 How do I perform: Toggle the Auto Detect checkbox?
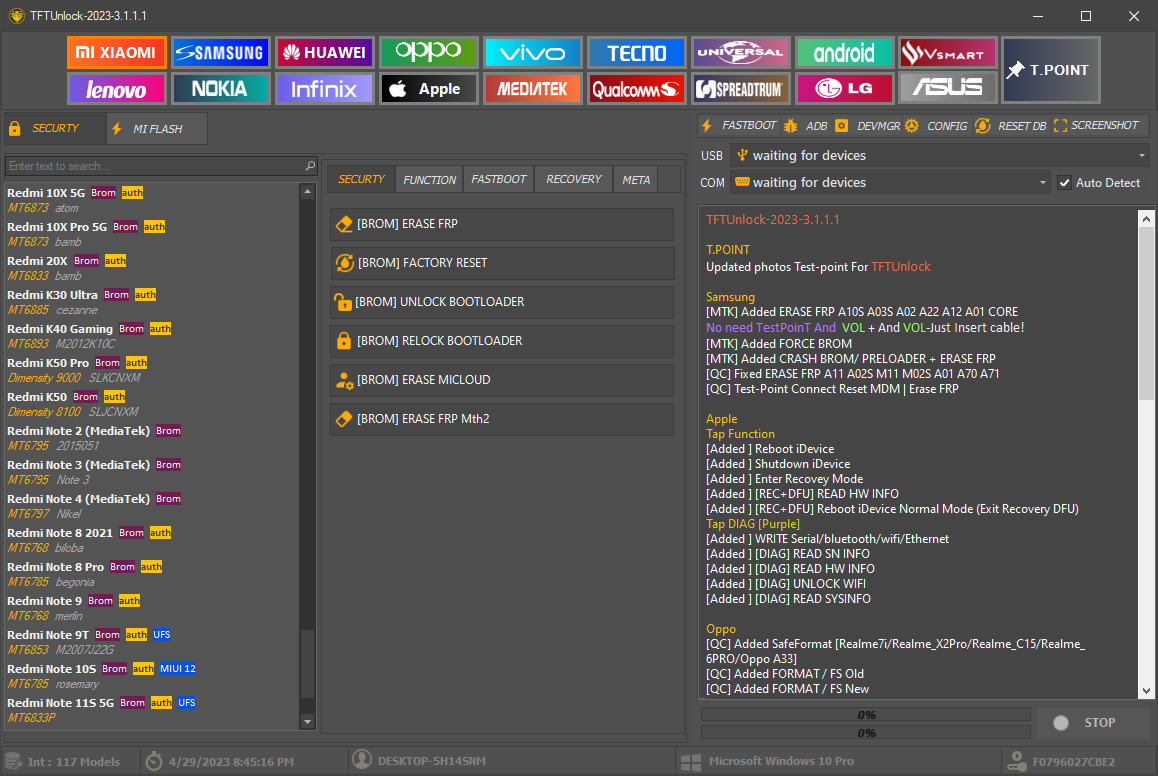1064,183
